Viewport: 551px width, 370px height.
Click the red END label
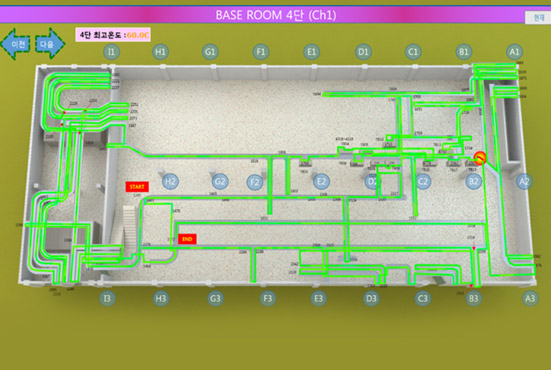pyautogui.click(x=187, y=239)
